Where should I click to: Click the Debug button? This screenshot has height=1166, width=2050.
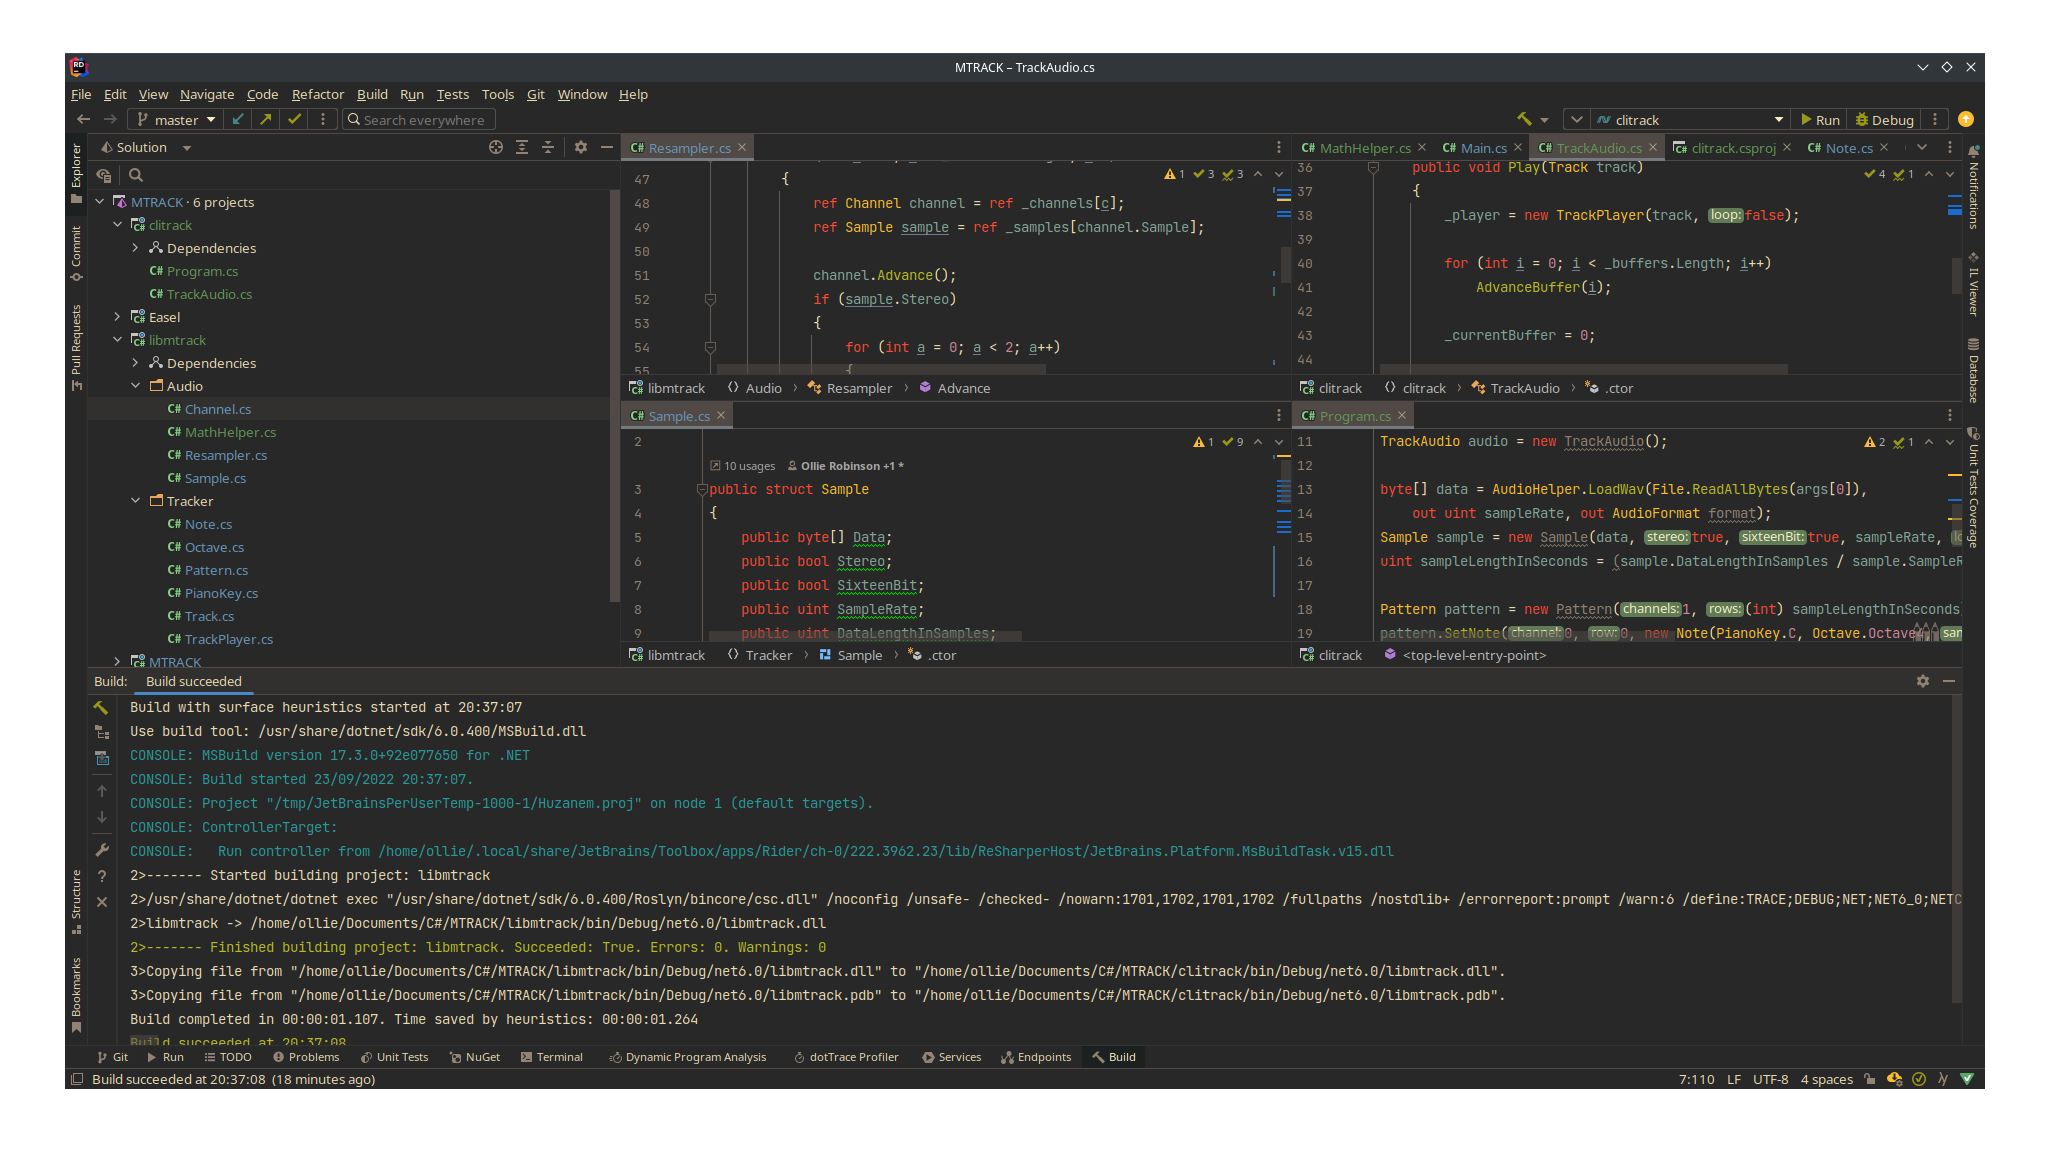1884,119
